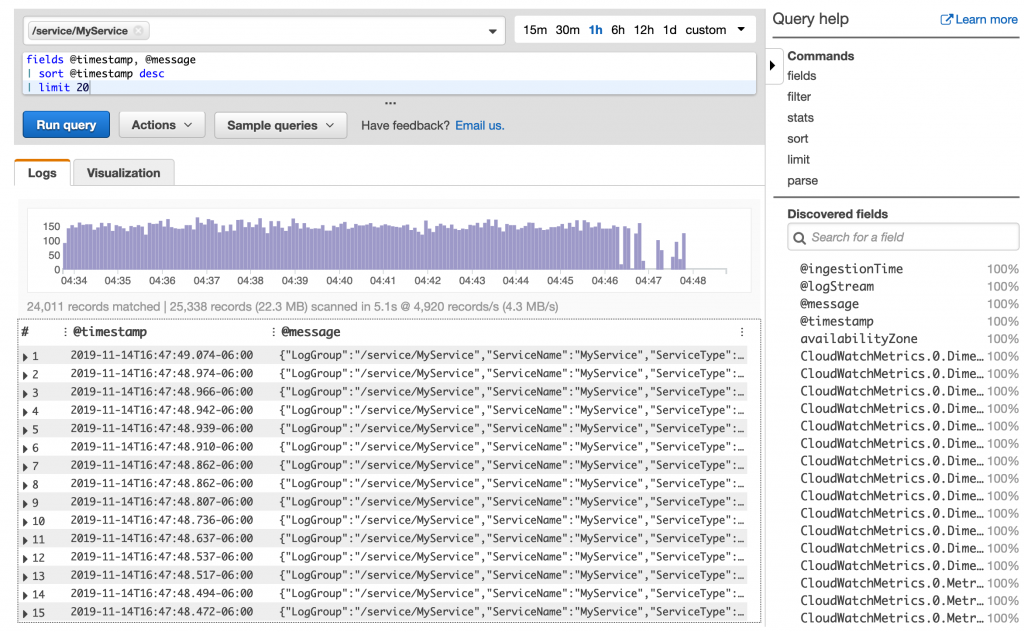Open the @message column options icon
Screen dimensions: 1024x632
tap(272, 331)
